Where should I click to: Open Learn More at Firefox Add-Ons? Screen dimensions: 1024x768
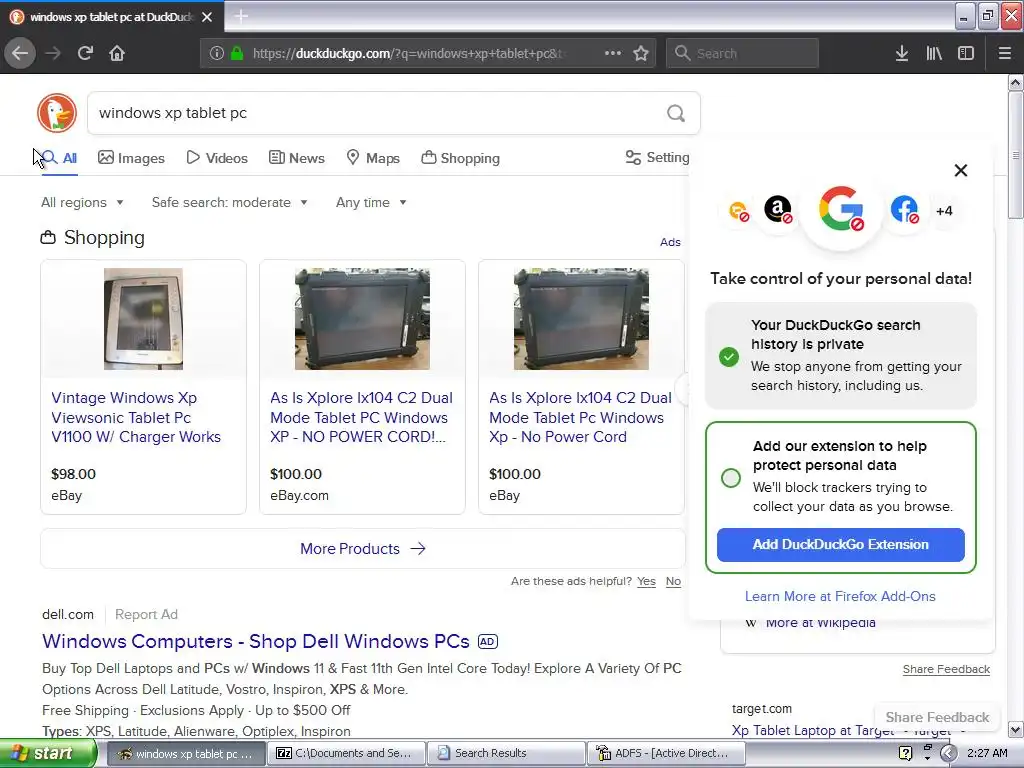[840, 596]
